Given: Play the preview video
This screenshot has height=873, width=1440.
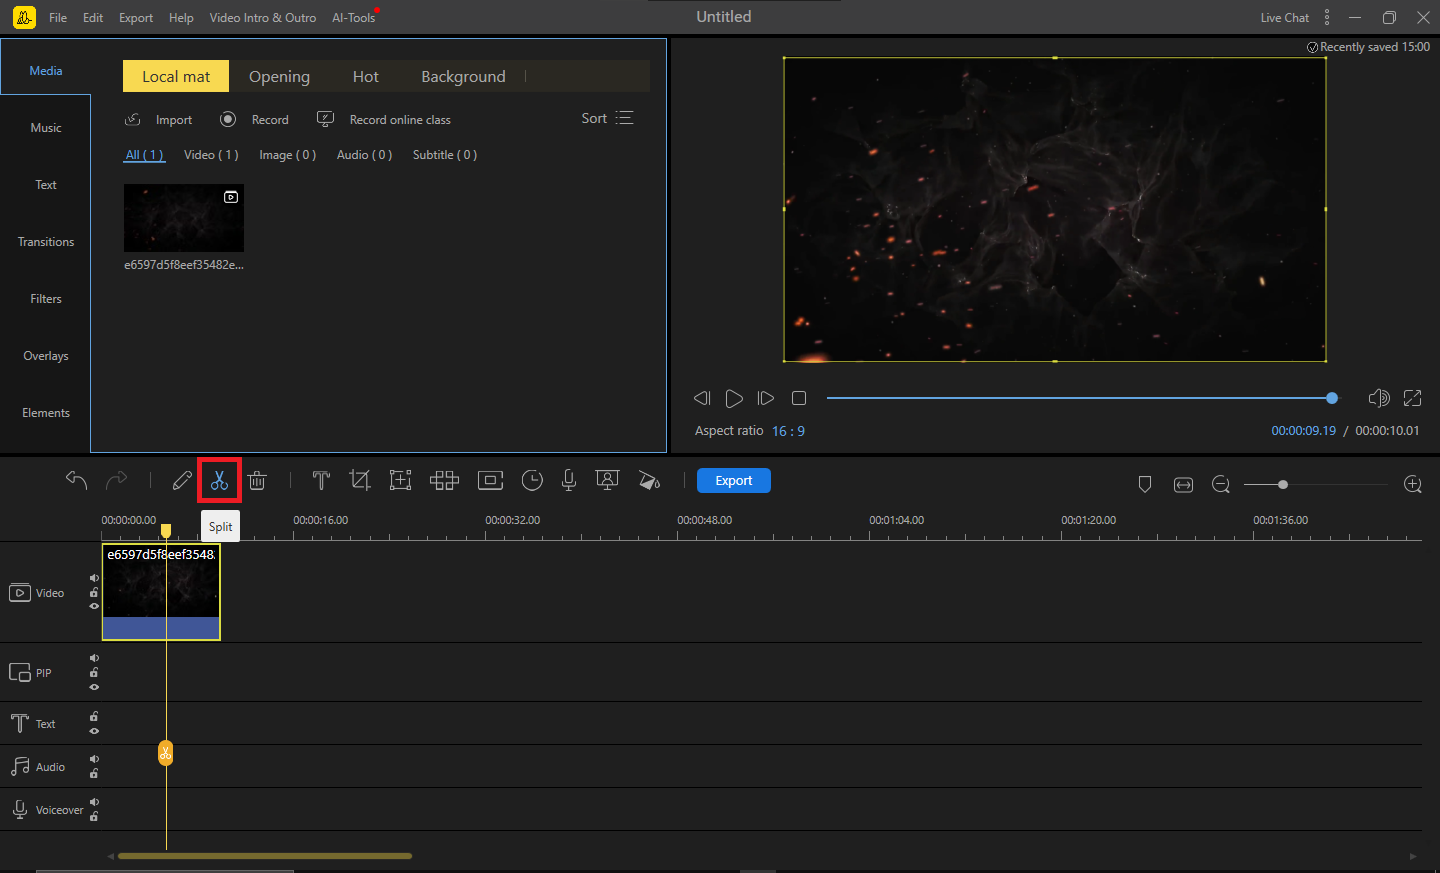Looking at the screenshot, I should point(734,398).
